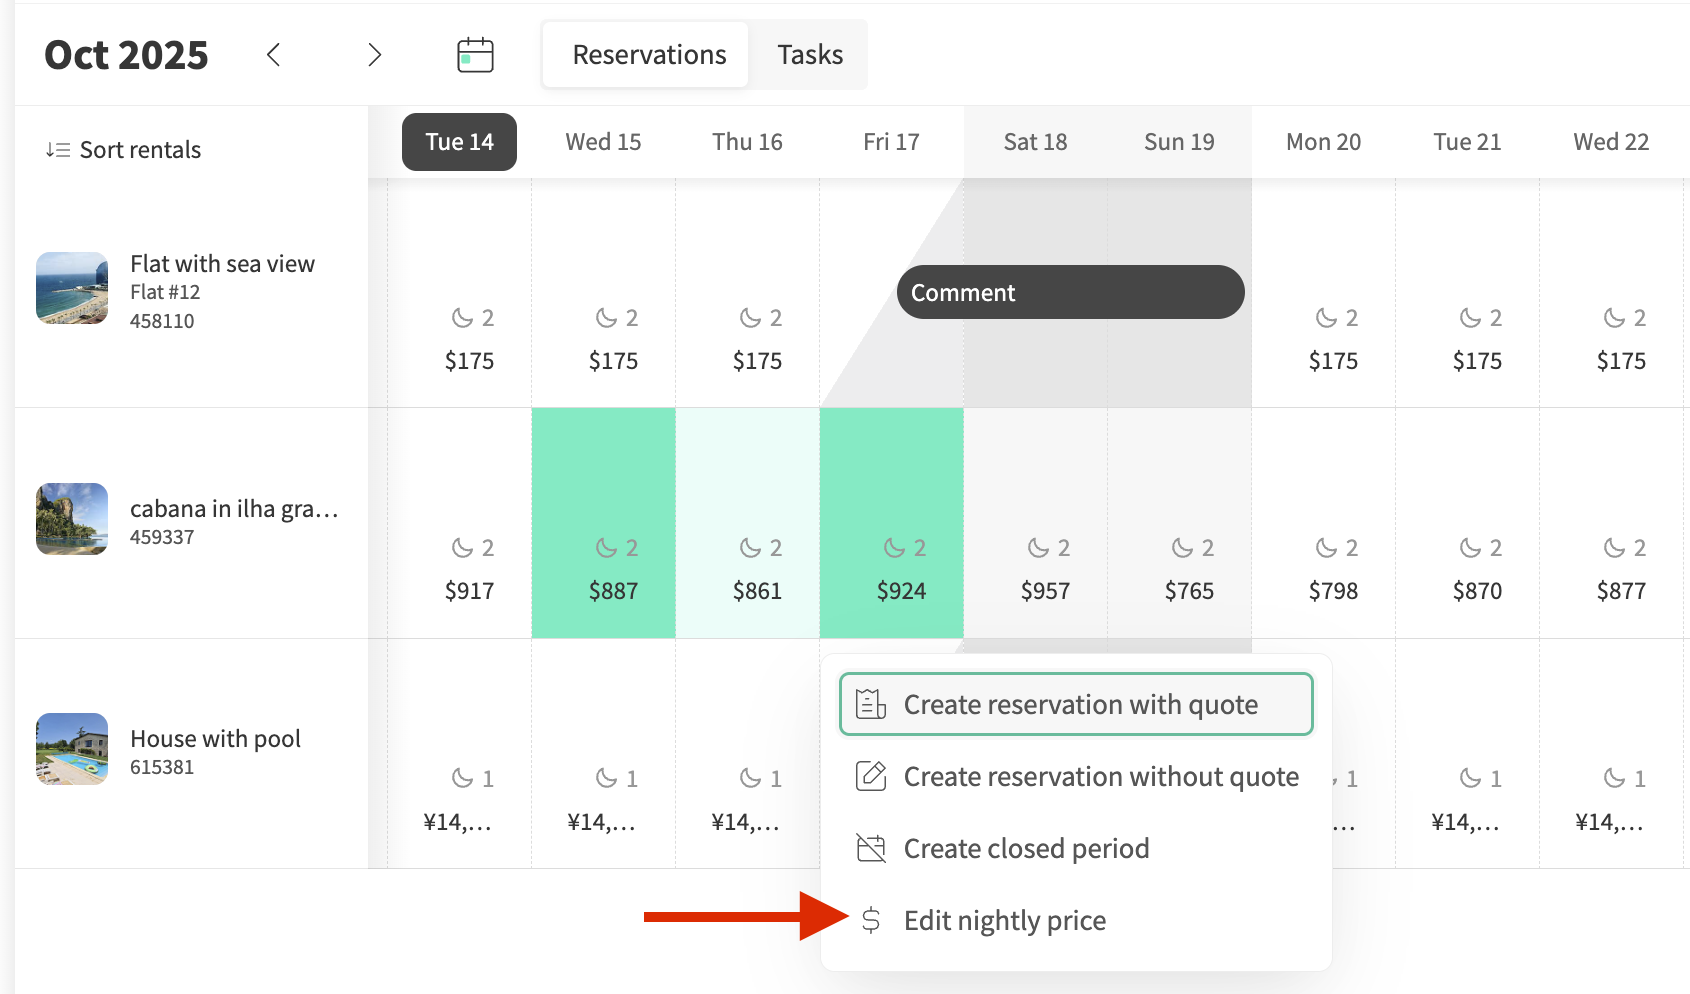Switch to the Reservations tab
This screenshot has width=1690, height=994.
coord(649,55)
